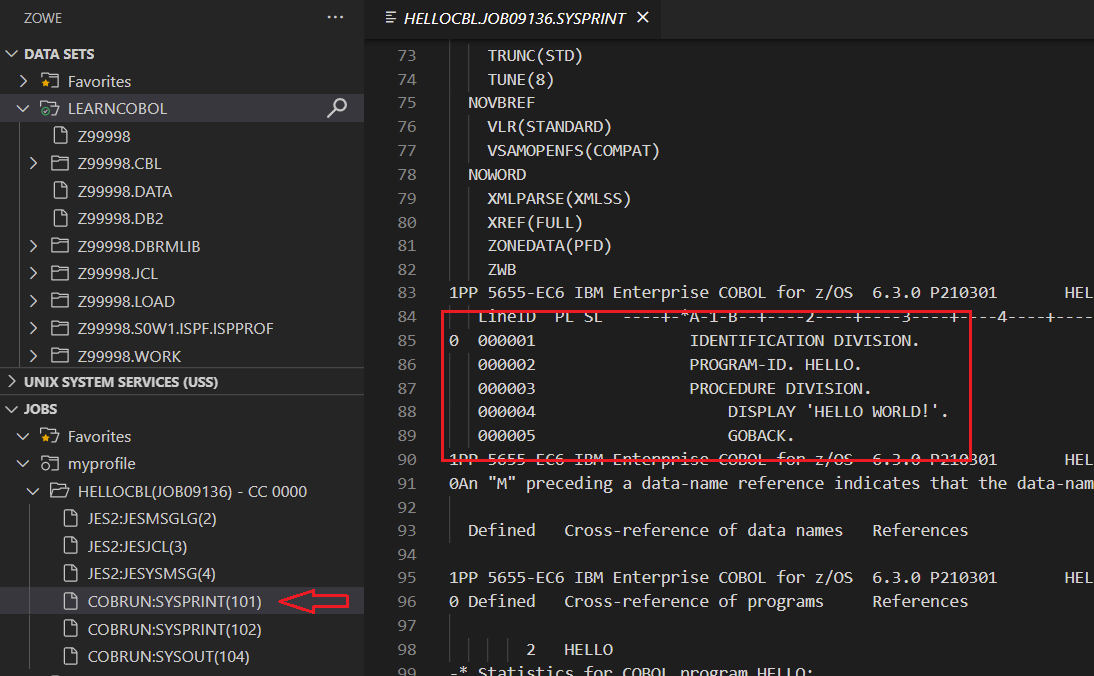
Task: Click the open folder icon of HELLOCBL(JOB09136)
Action: [x=60, y=491]
